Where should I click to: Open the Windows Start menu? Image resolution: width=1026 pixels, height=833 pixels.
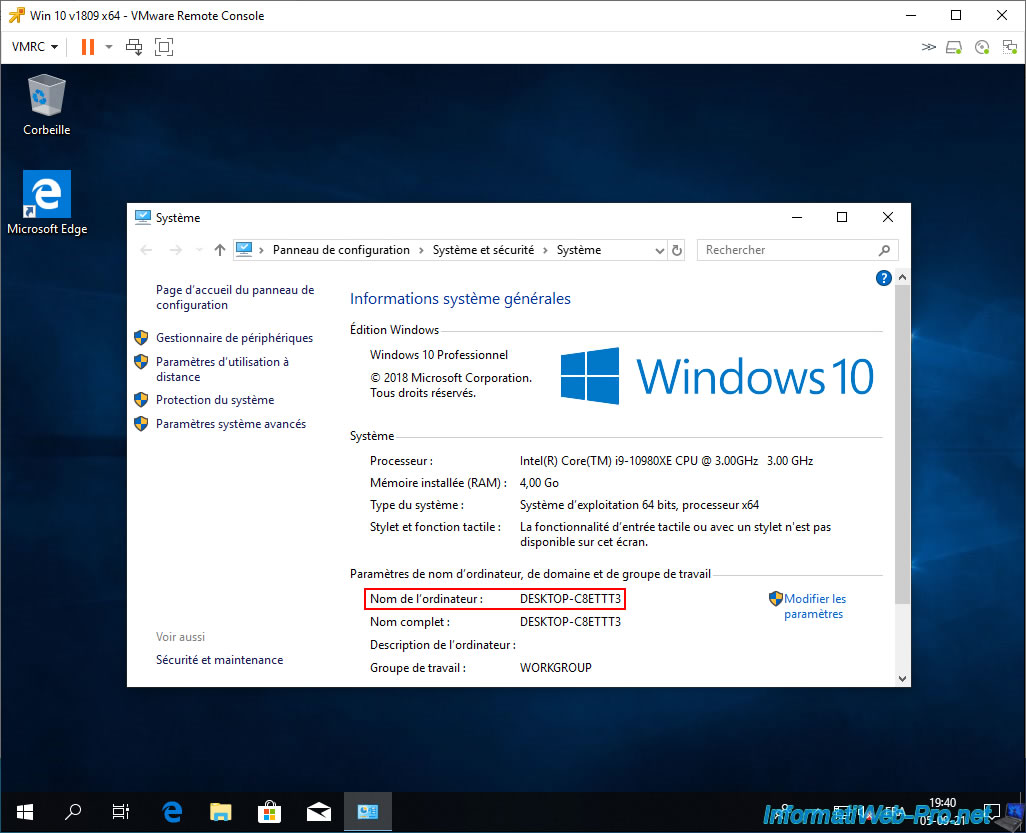point(25,812)
